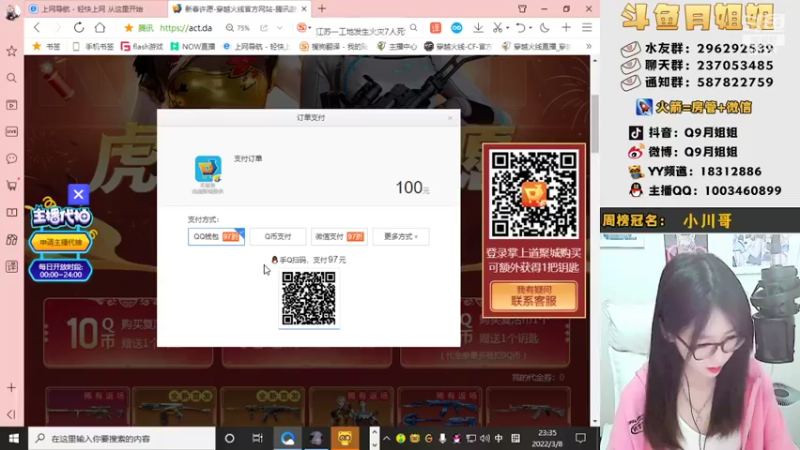Open sidebar chat bubble icon
This screenshot has width=800, height=450.
[x=11, y=159]
